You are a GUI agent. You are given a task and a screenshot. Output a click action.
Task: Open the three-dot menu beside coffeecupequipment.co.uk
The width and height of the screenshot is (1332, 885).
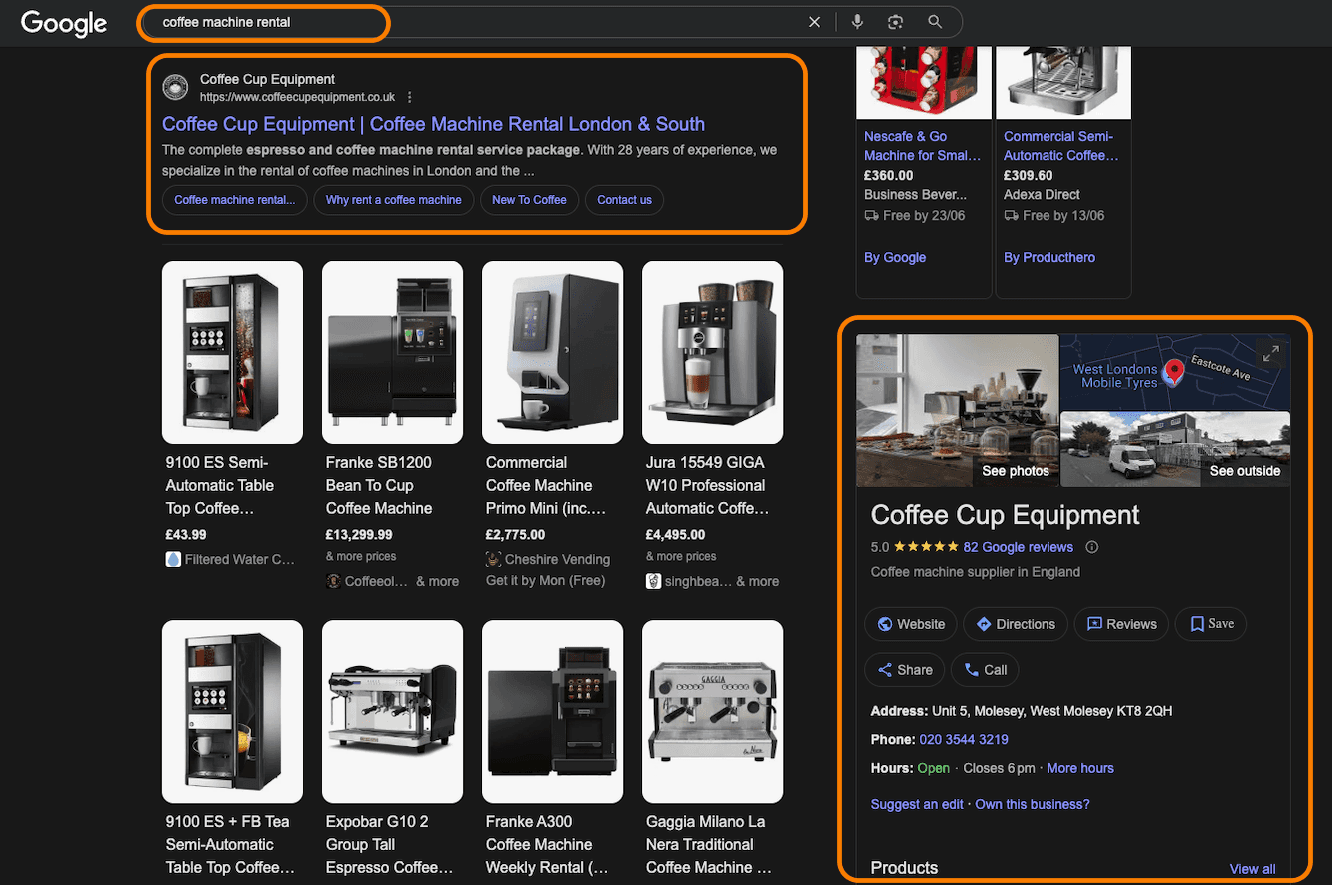pyautogui.click(x=410, y=97)
